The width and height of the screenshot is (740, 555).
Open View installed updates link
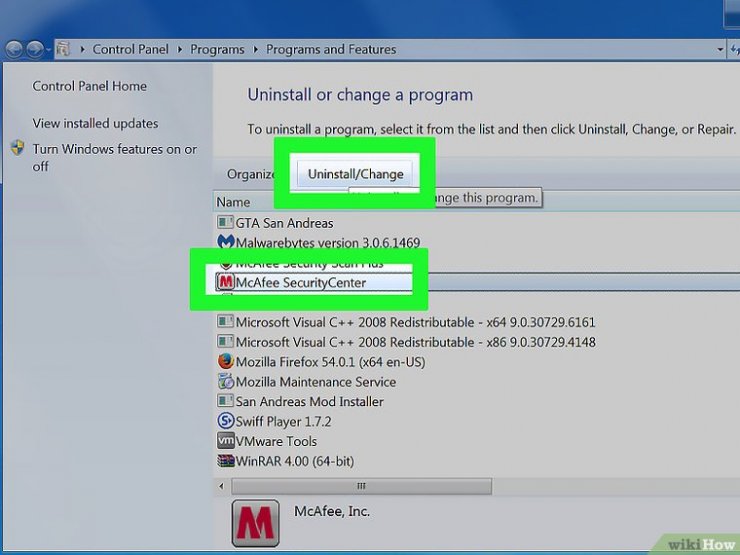[95, 123]
